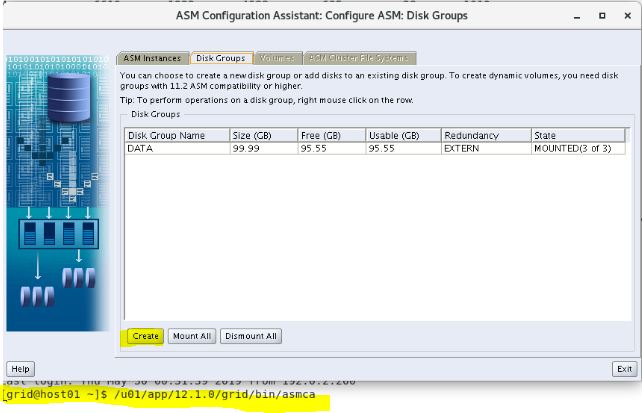Minimize the ASM Configuration Assistant window
The image size is (642, 413).
pyautogui.click(x=577, y=15)
